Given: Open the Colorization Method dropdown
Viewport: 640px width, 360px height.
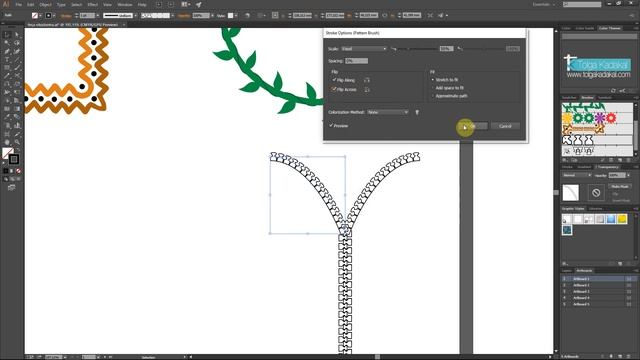Looking at the screenshot, I should point(387,112).
